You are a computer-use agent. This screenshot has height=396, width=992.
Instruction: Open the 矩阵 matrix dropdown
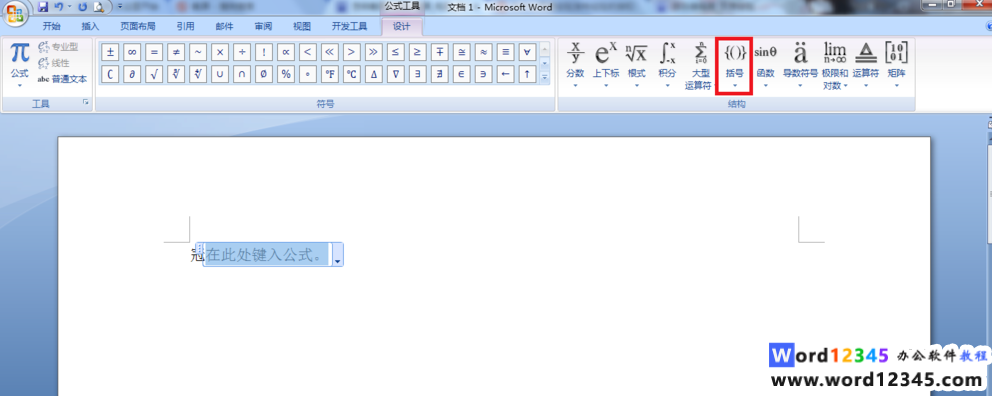pos(896,65)
